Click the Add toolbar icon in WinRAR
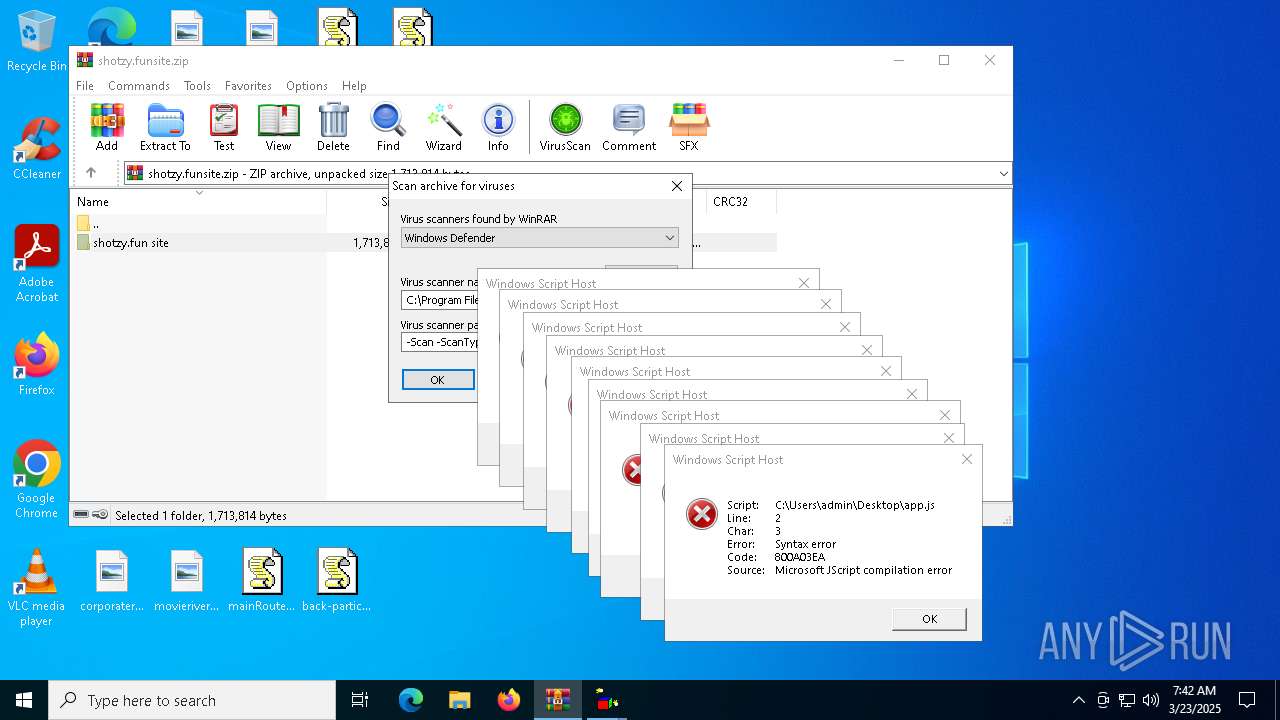The height and width of the screenshot is (720, 1280). (x=107, y=127)
